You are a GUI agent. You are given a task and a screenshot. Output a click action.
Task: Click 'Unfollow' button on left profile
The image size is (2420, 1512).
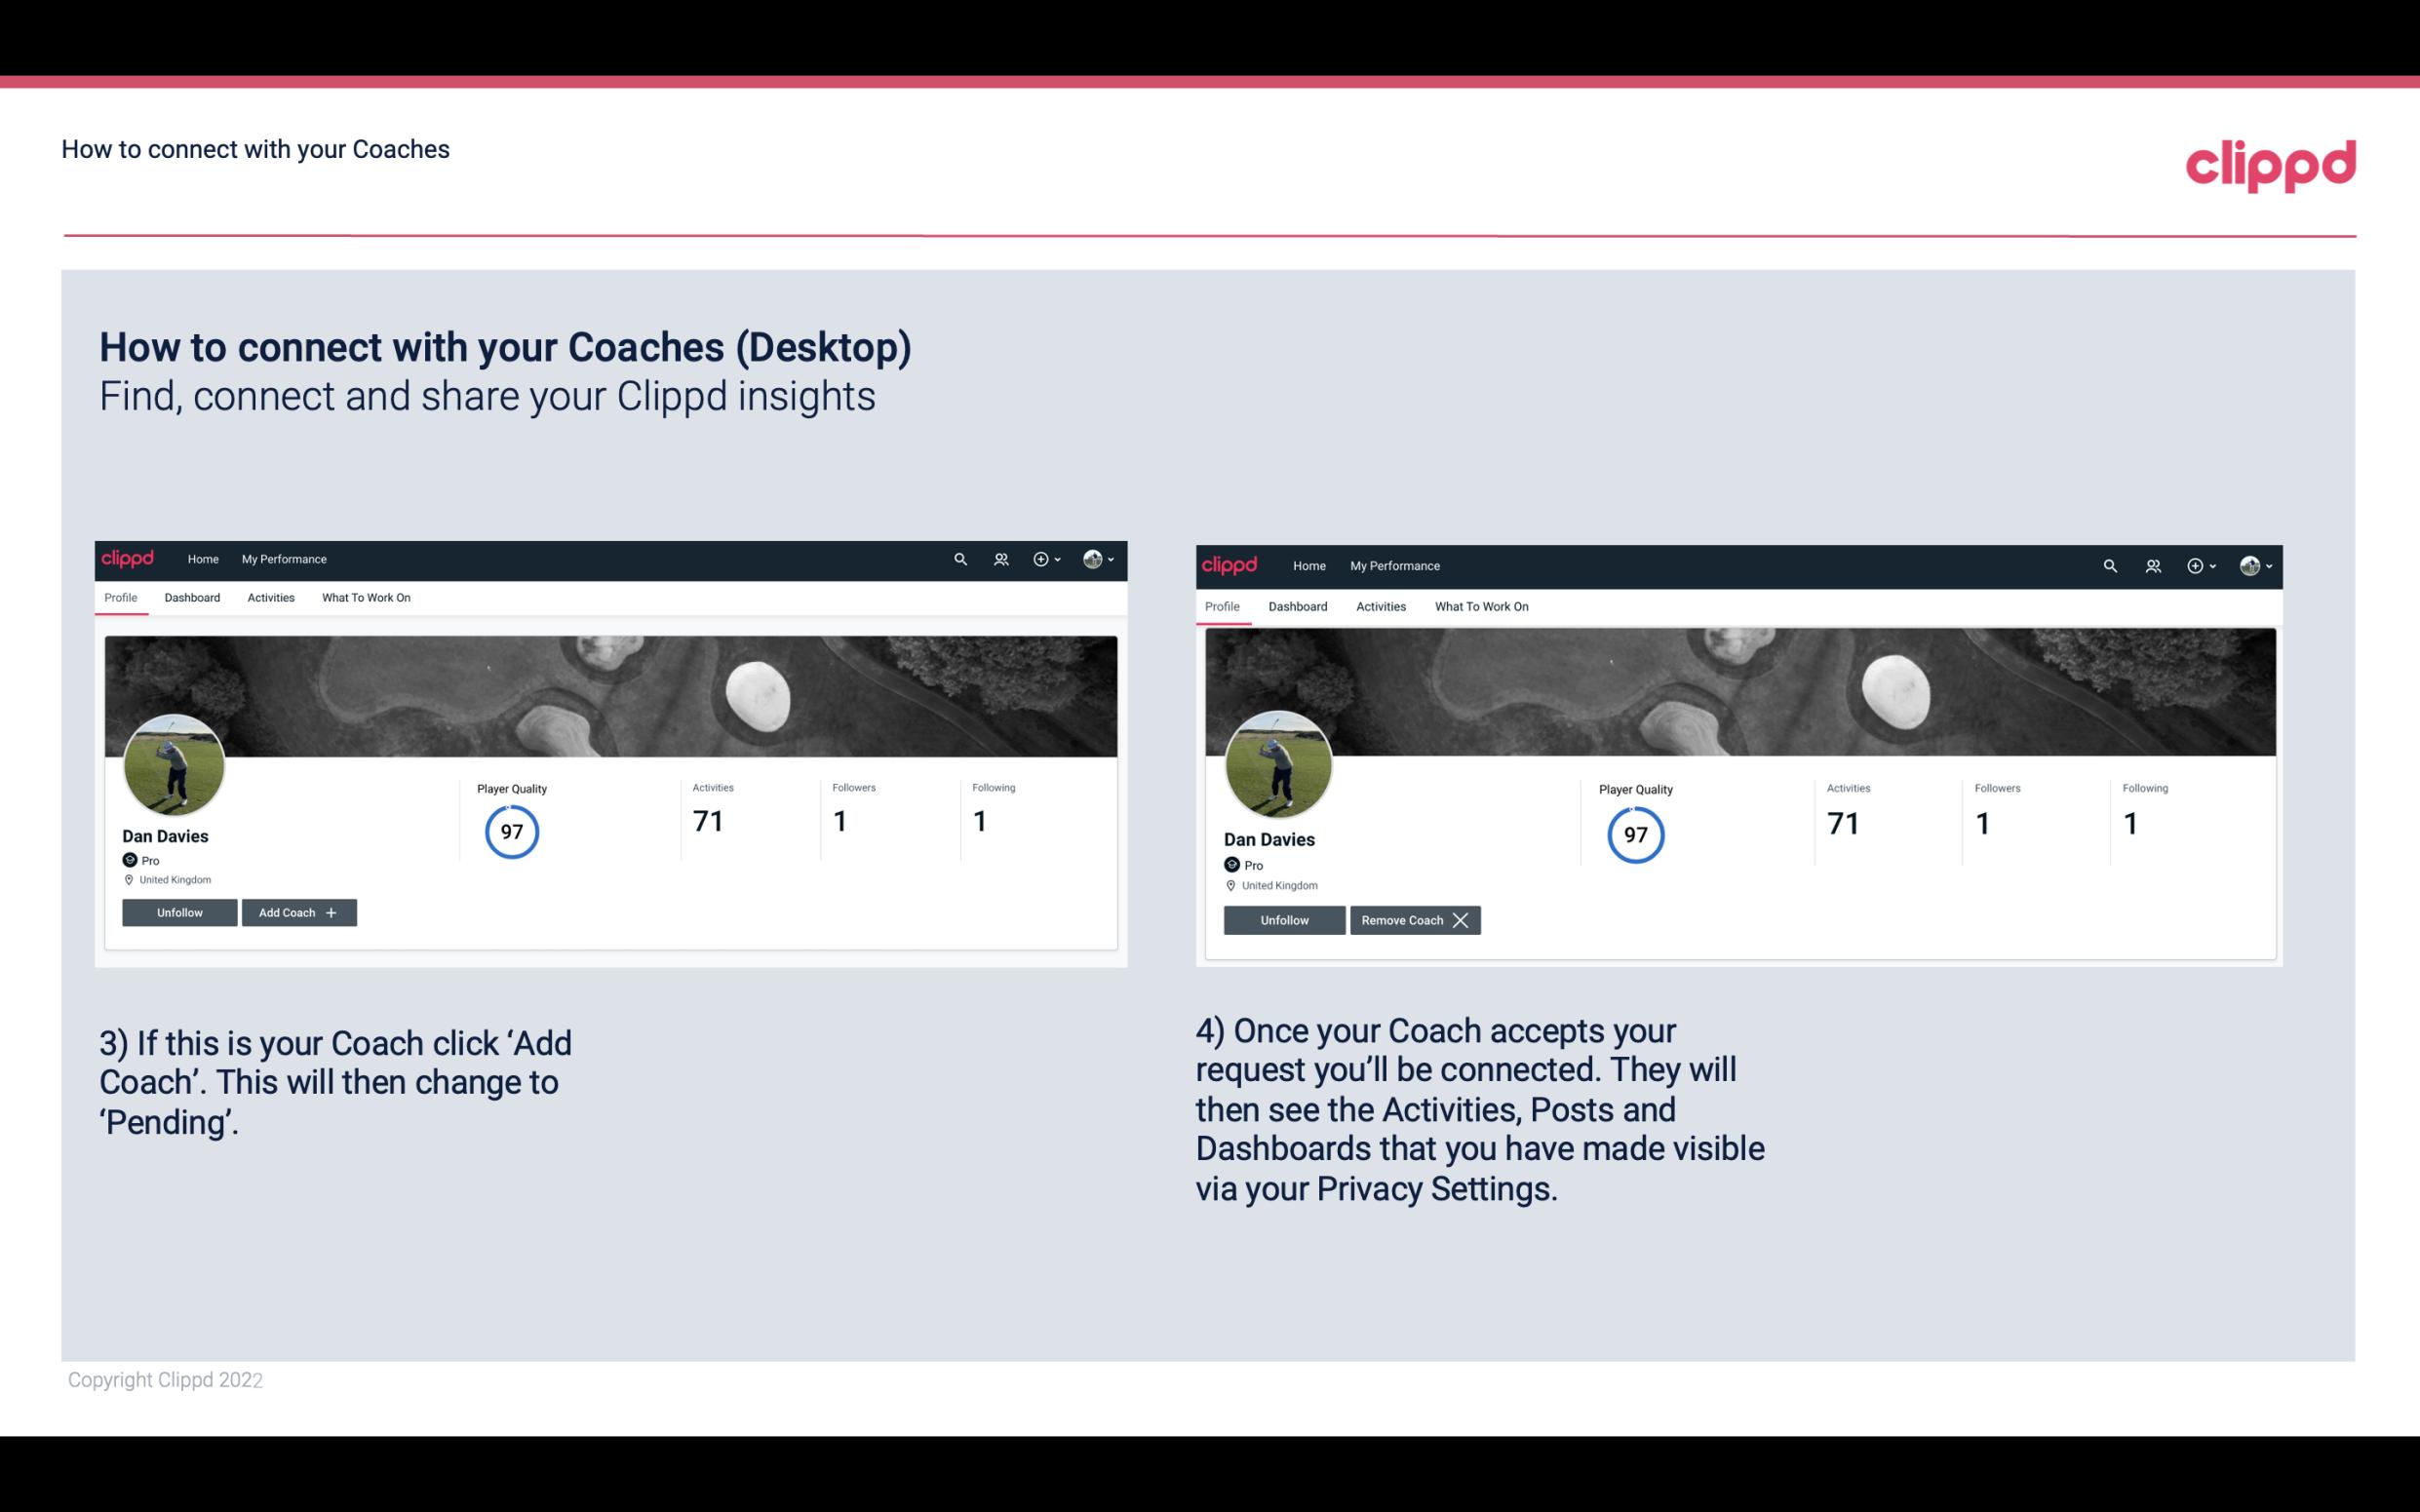coord(177,911)
